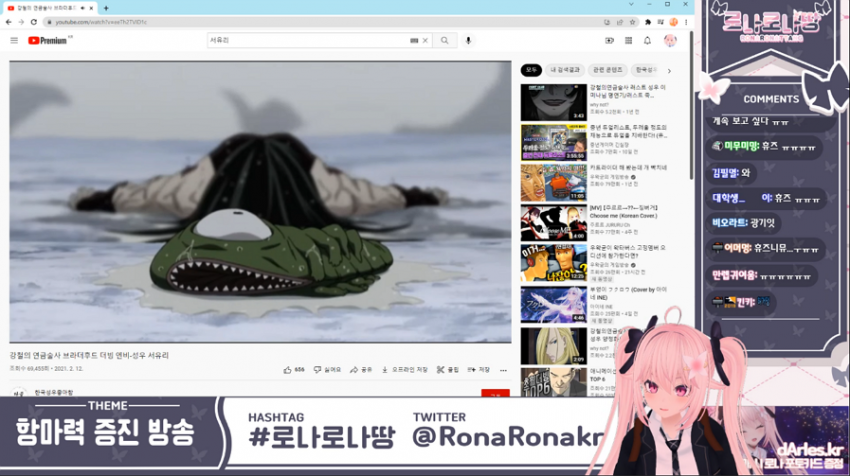
Task: Select the 관련 콘텐츠 filter chip
Action: coord(607,70)
